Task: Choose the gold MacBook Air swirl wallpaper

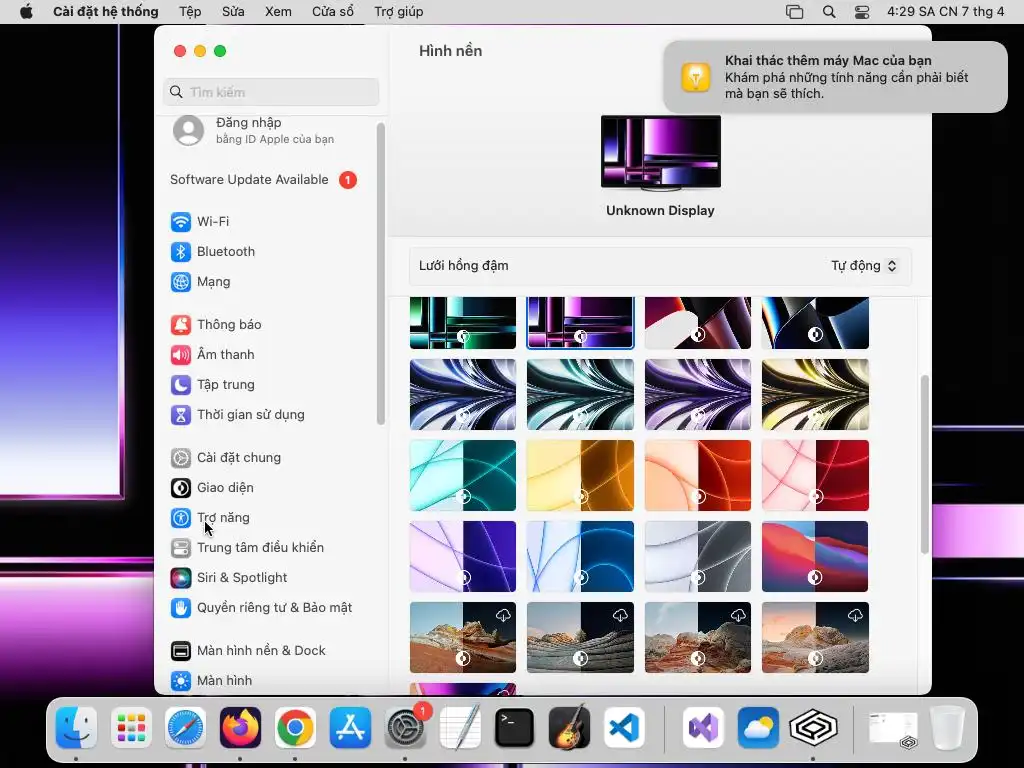Action: (815, 394)
